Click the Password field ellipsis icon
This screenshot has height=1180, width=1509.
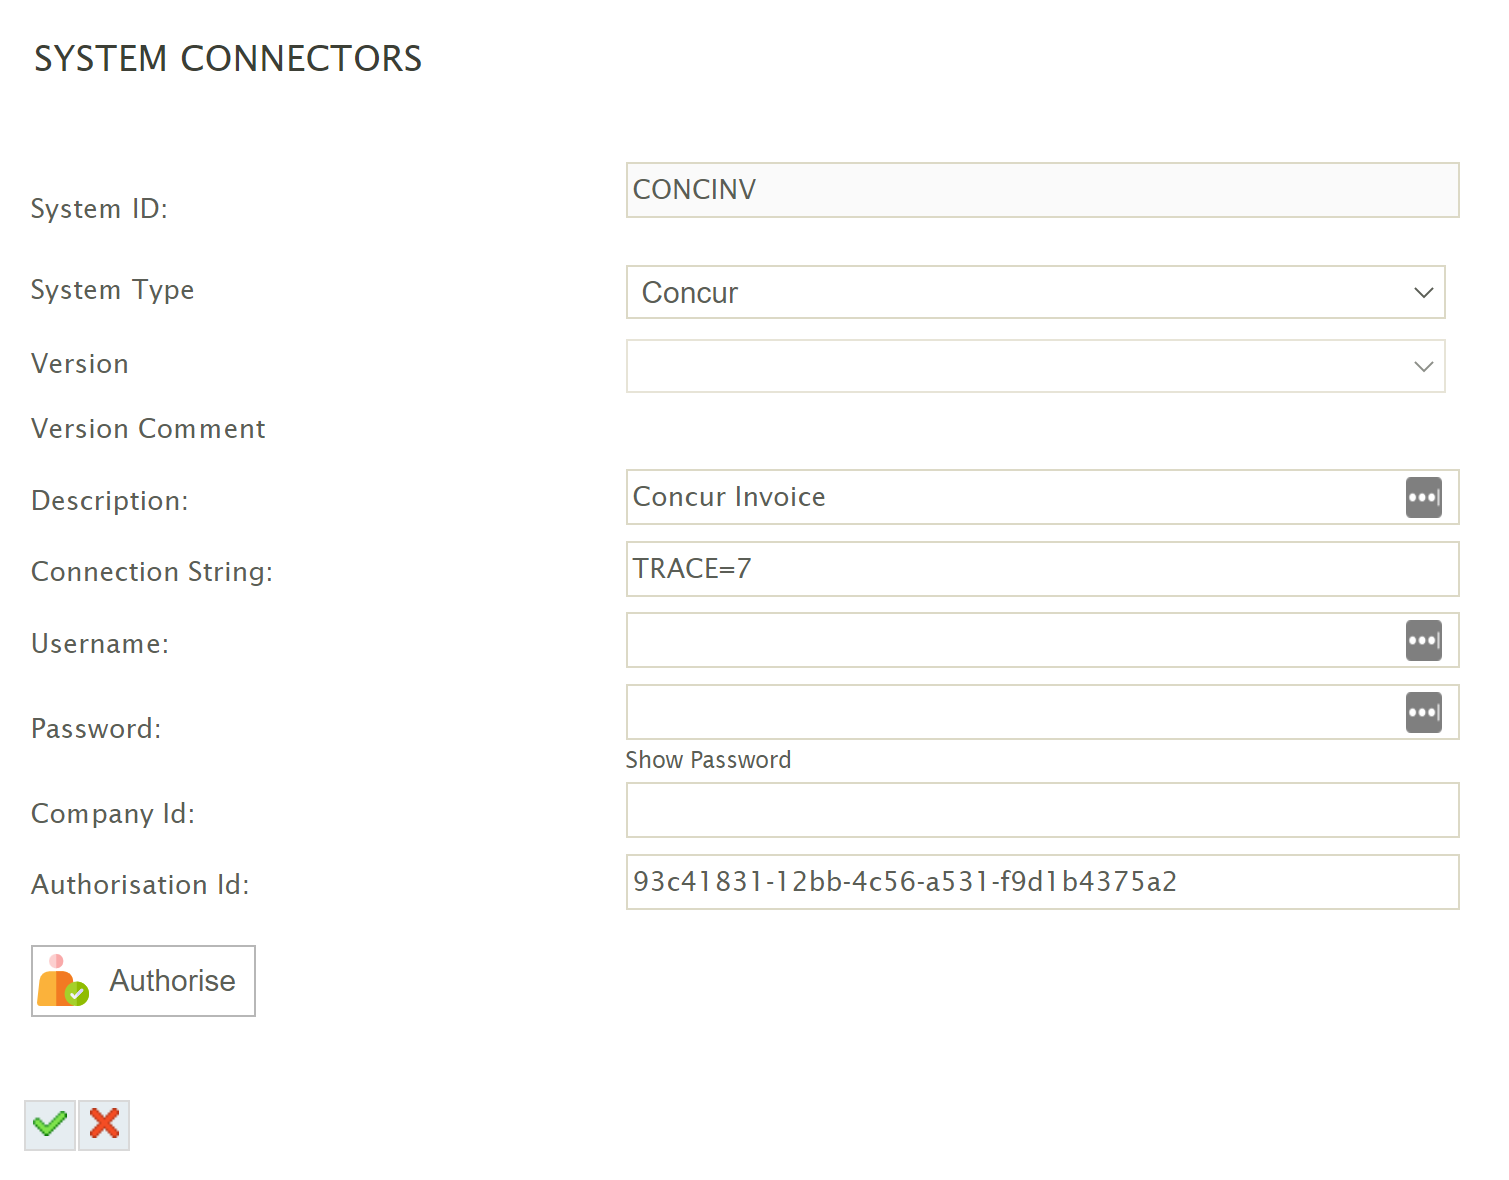pyautogui.click(x=1423, y=712)
